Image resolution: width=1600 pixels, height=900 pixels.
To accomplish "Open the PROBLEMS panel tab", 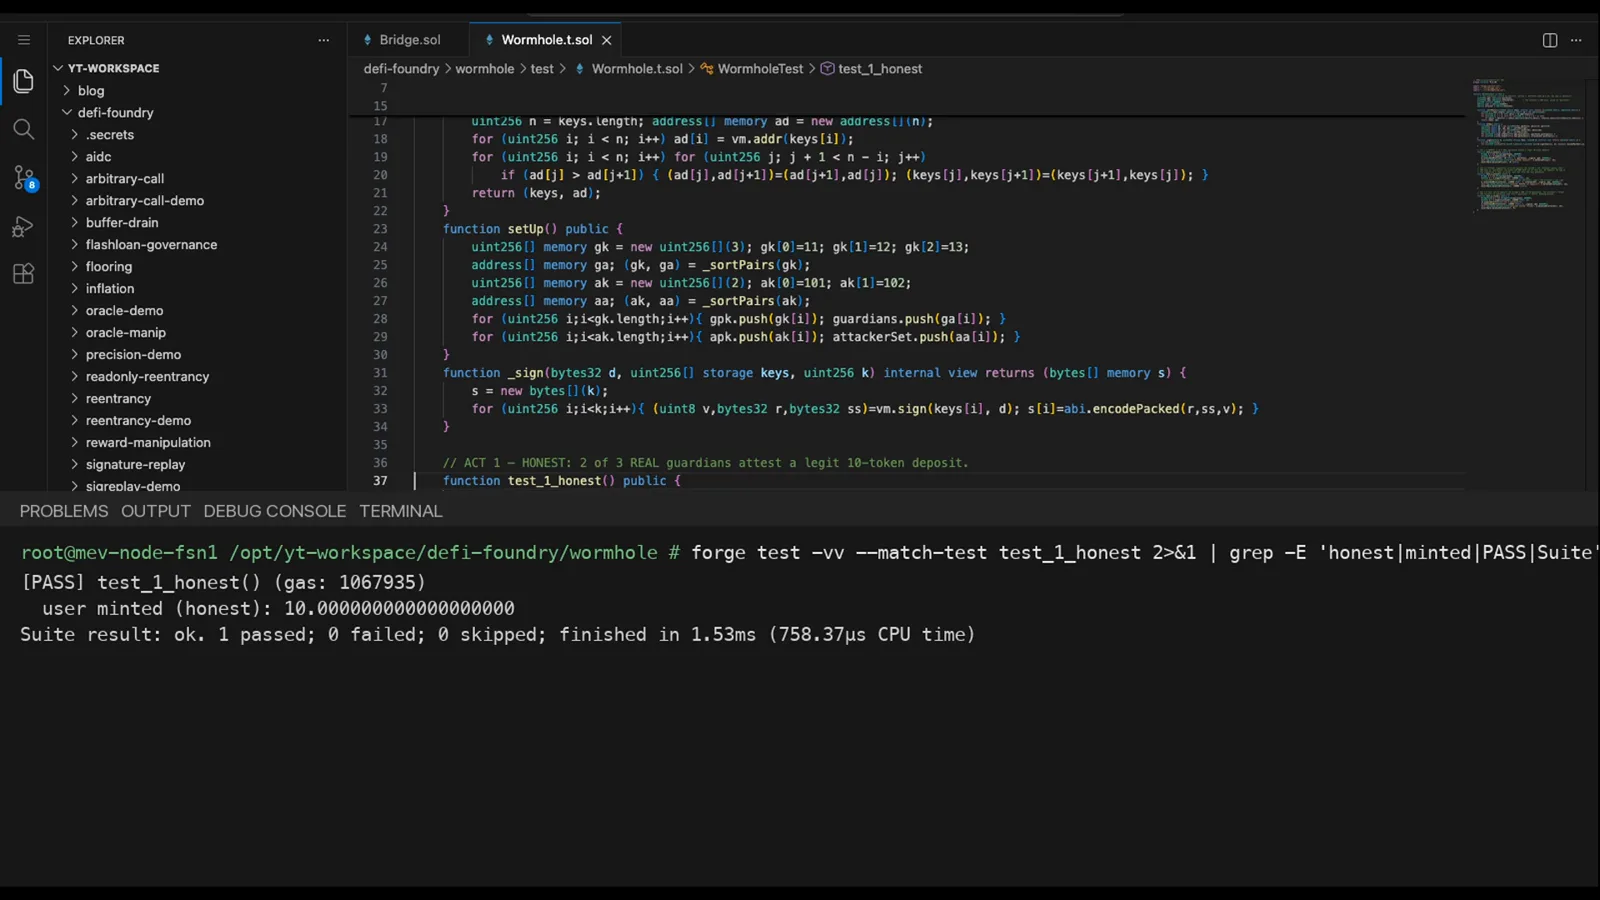I will click(64, 511).
